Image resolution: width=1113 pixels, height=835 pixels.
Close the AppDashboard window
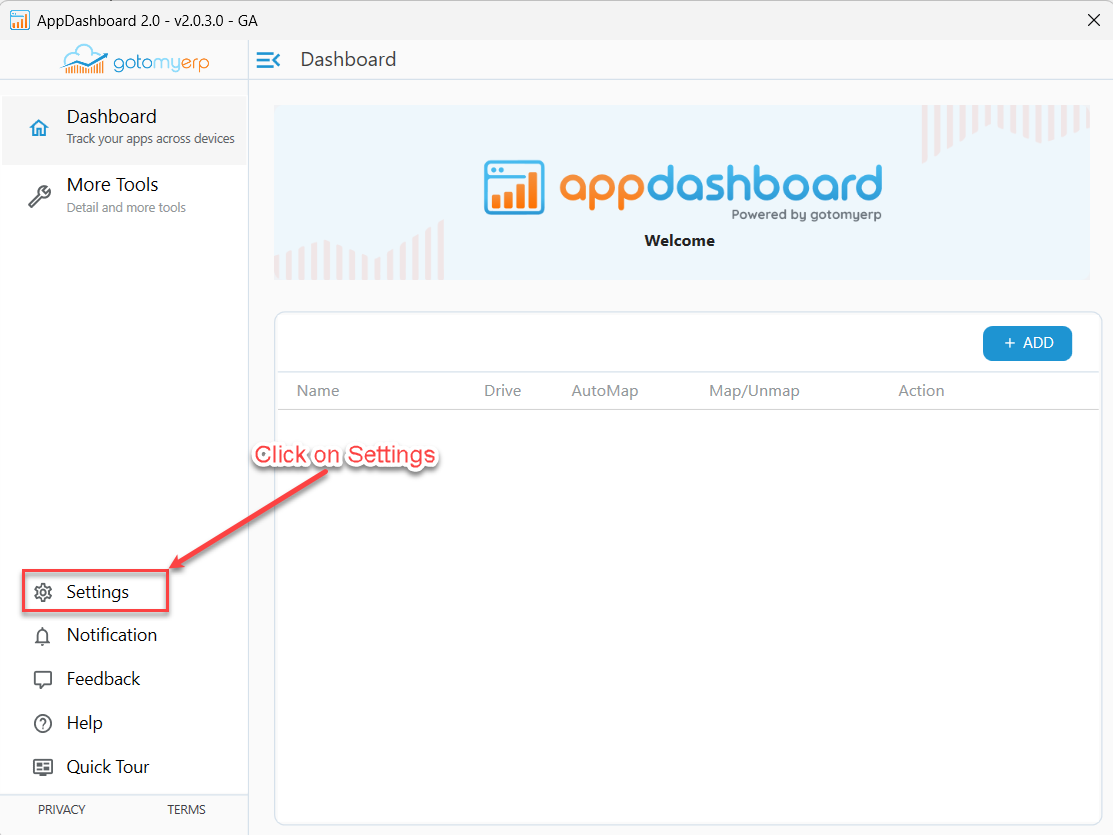point(1093,20)
